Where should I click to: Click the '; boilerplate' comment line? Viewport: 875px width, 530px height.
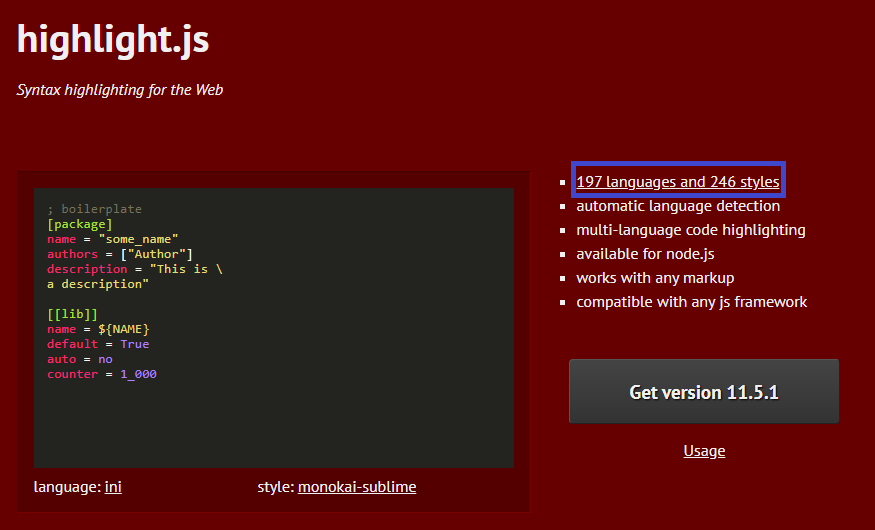[94, 209]
